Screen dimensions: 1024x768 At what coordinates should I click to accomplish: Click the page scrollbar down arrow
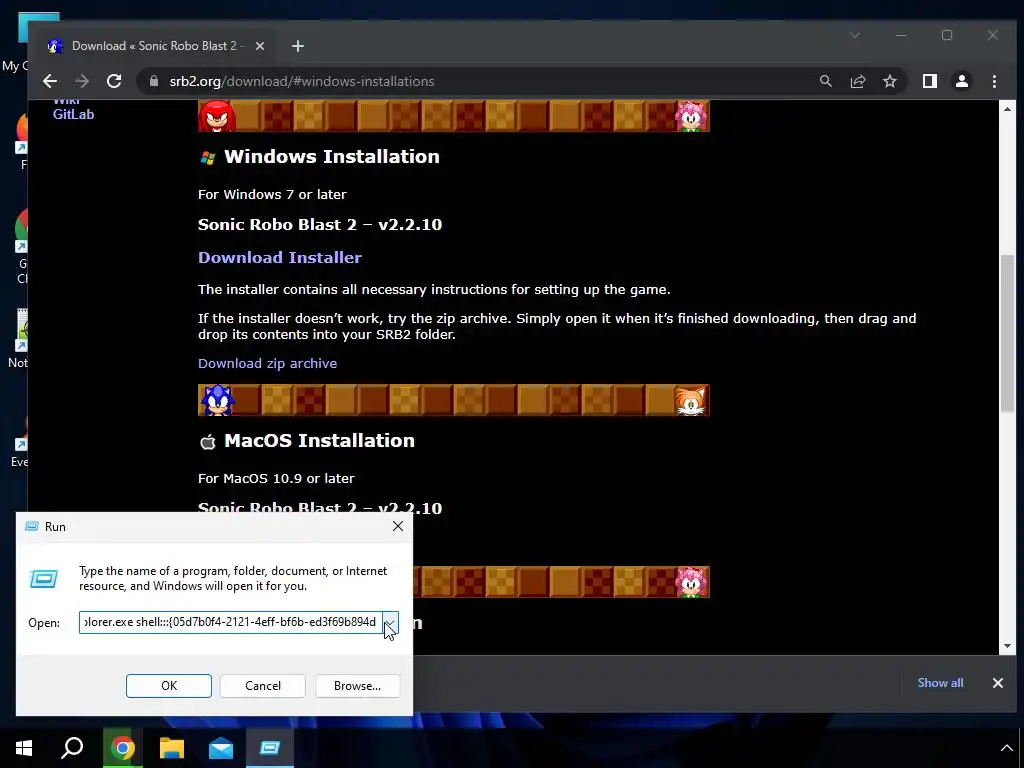pyautogui.click(x=1007, y=646)
